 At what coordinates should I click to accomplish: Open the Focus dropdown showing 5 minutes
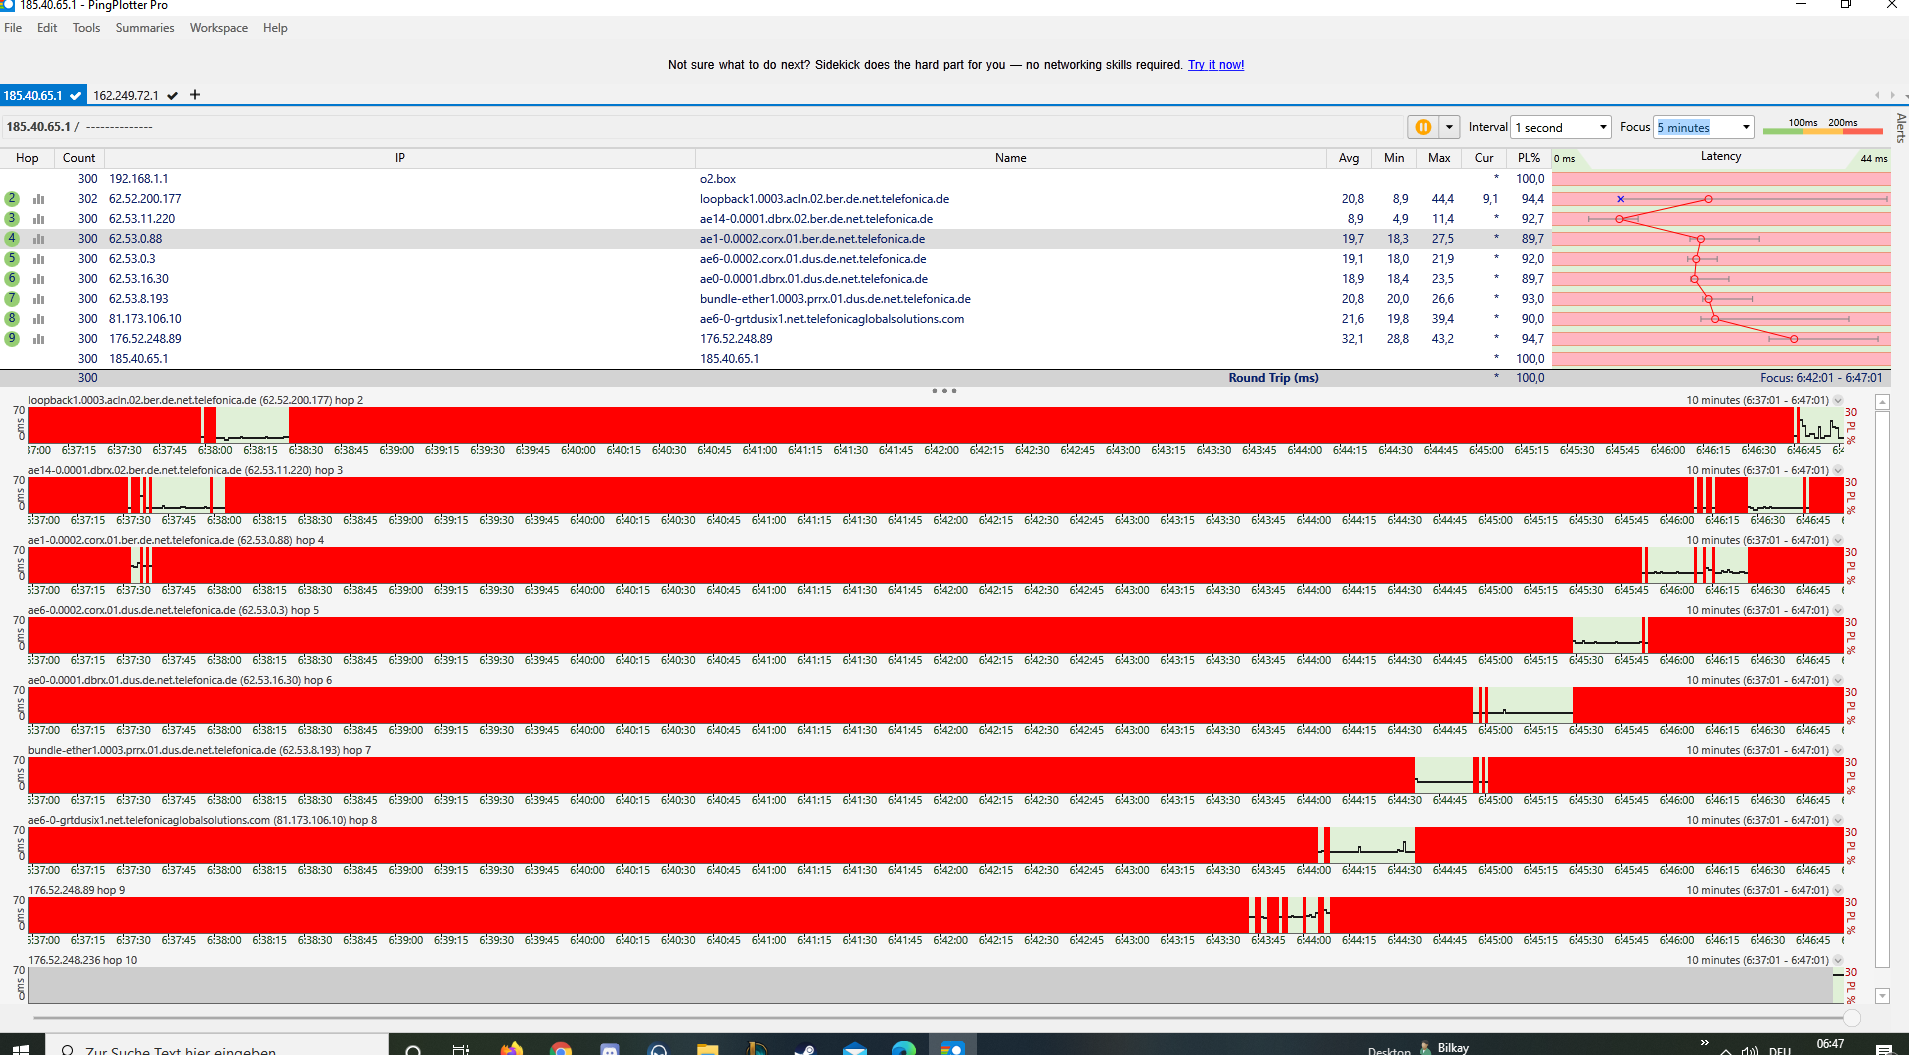(1704, 127)
